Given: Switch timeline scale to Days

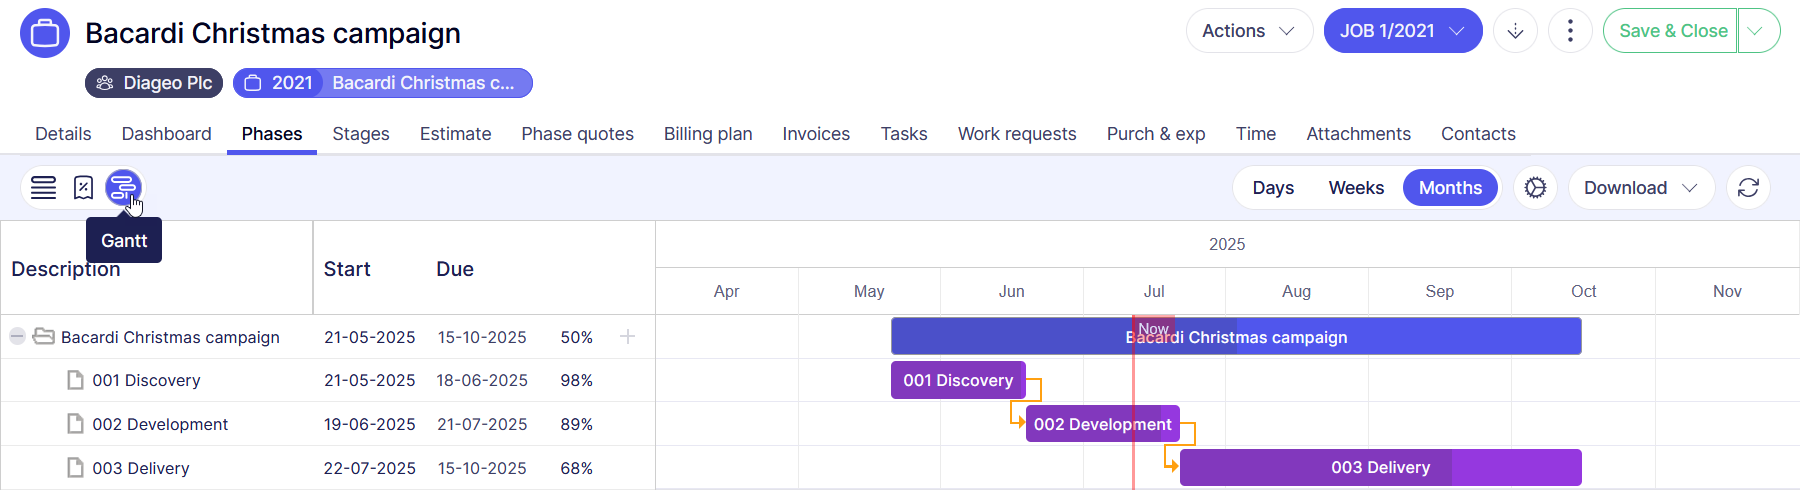Looking at the screenshot, I should point(1273,188).
